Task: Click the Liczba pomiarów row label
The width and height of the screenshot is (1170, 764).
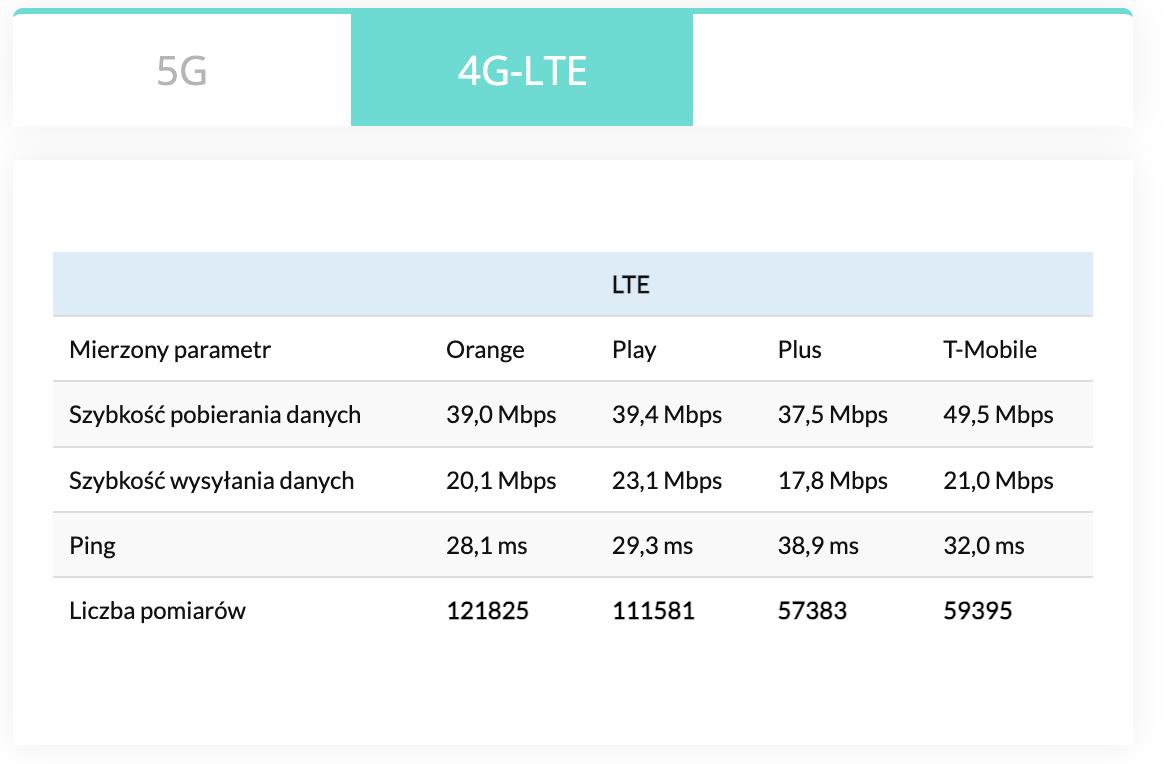Action: 157,610
